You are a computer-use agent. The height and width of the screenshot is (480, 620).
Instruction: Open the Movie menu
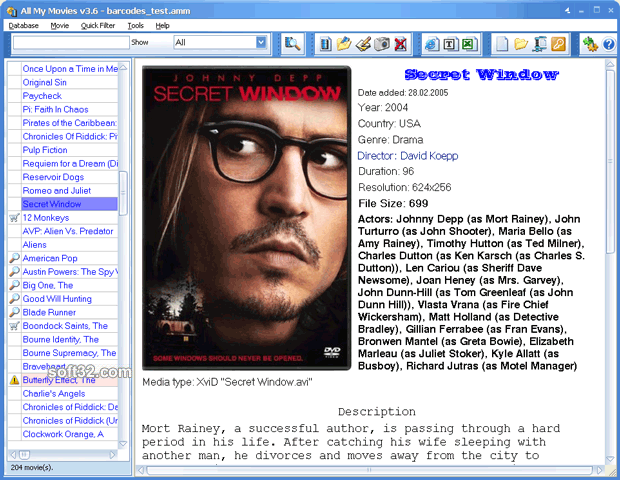coord(60,26)
